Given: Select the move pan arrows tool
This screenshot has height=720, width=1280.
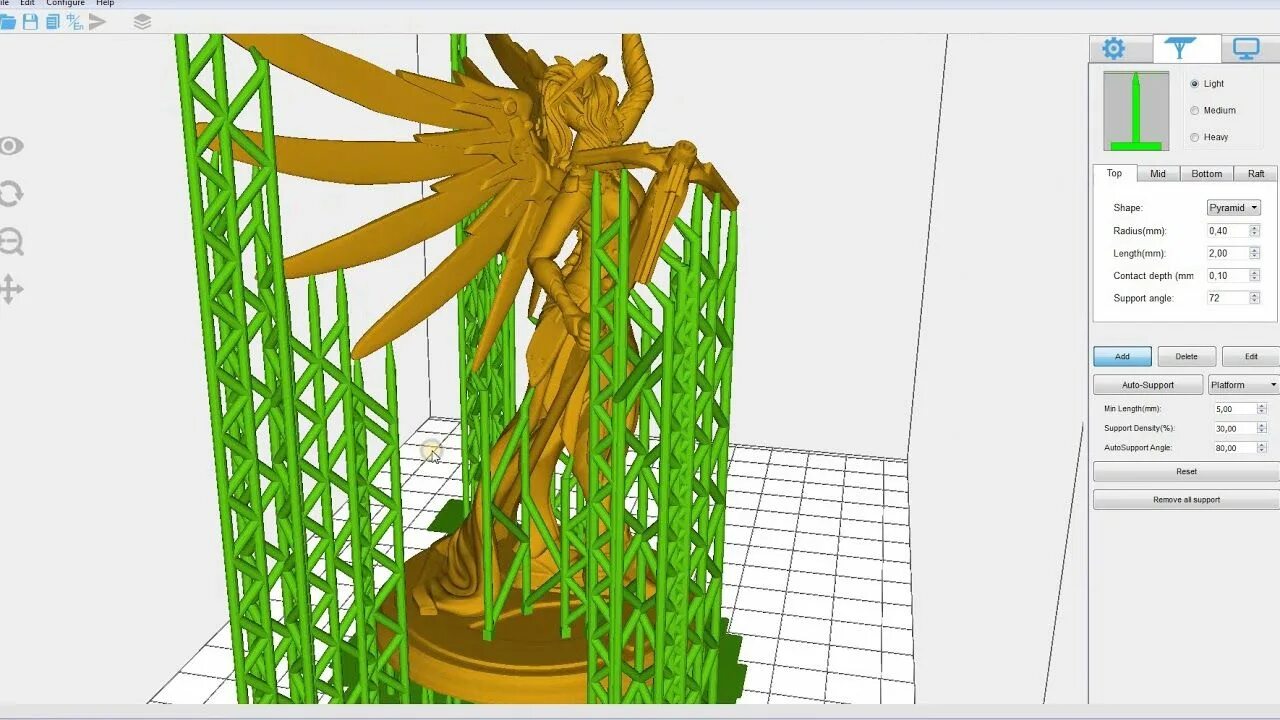Looking at the screenshot, I should tap(10, 290).
